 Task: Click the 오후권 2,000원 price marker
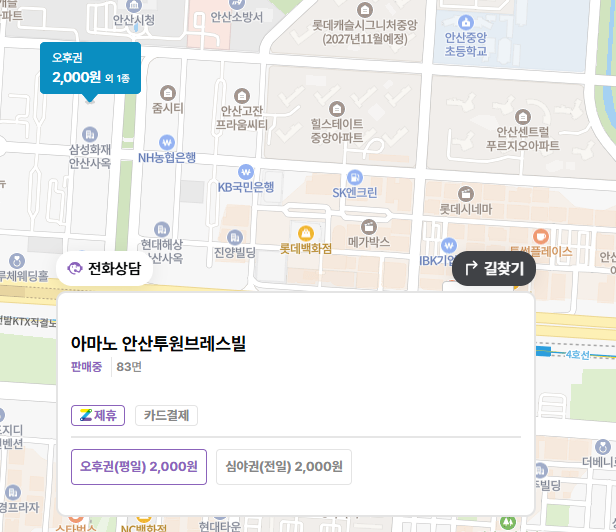(x=90, y=68)
